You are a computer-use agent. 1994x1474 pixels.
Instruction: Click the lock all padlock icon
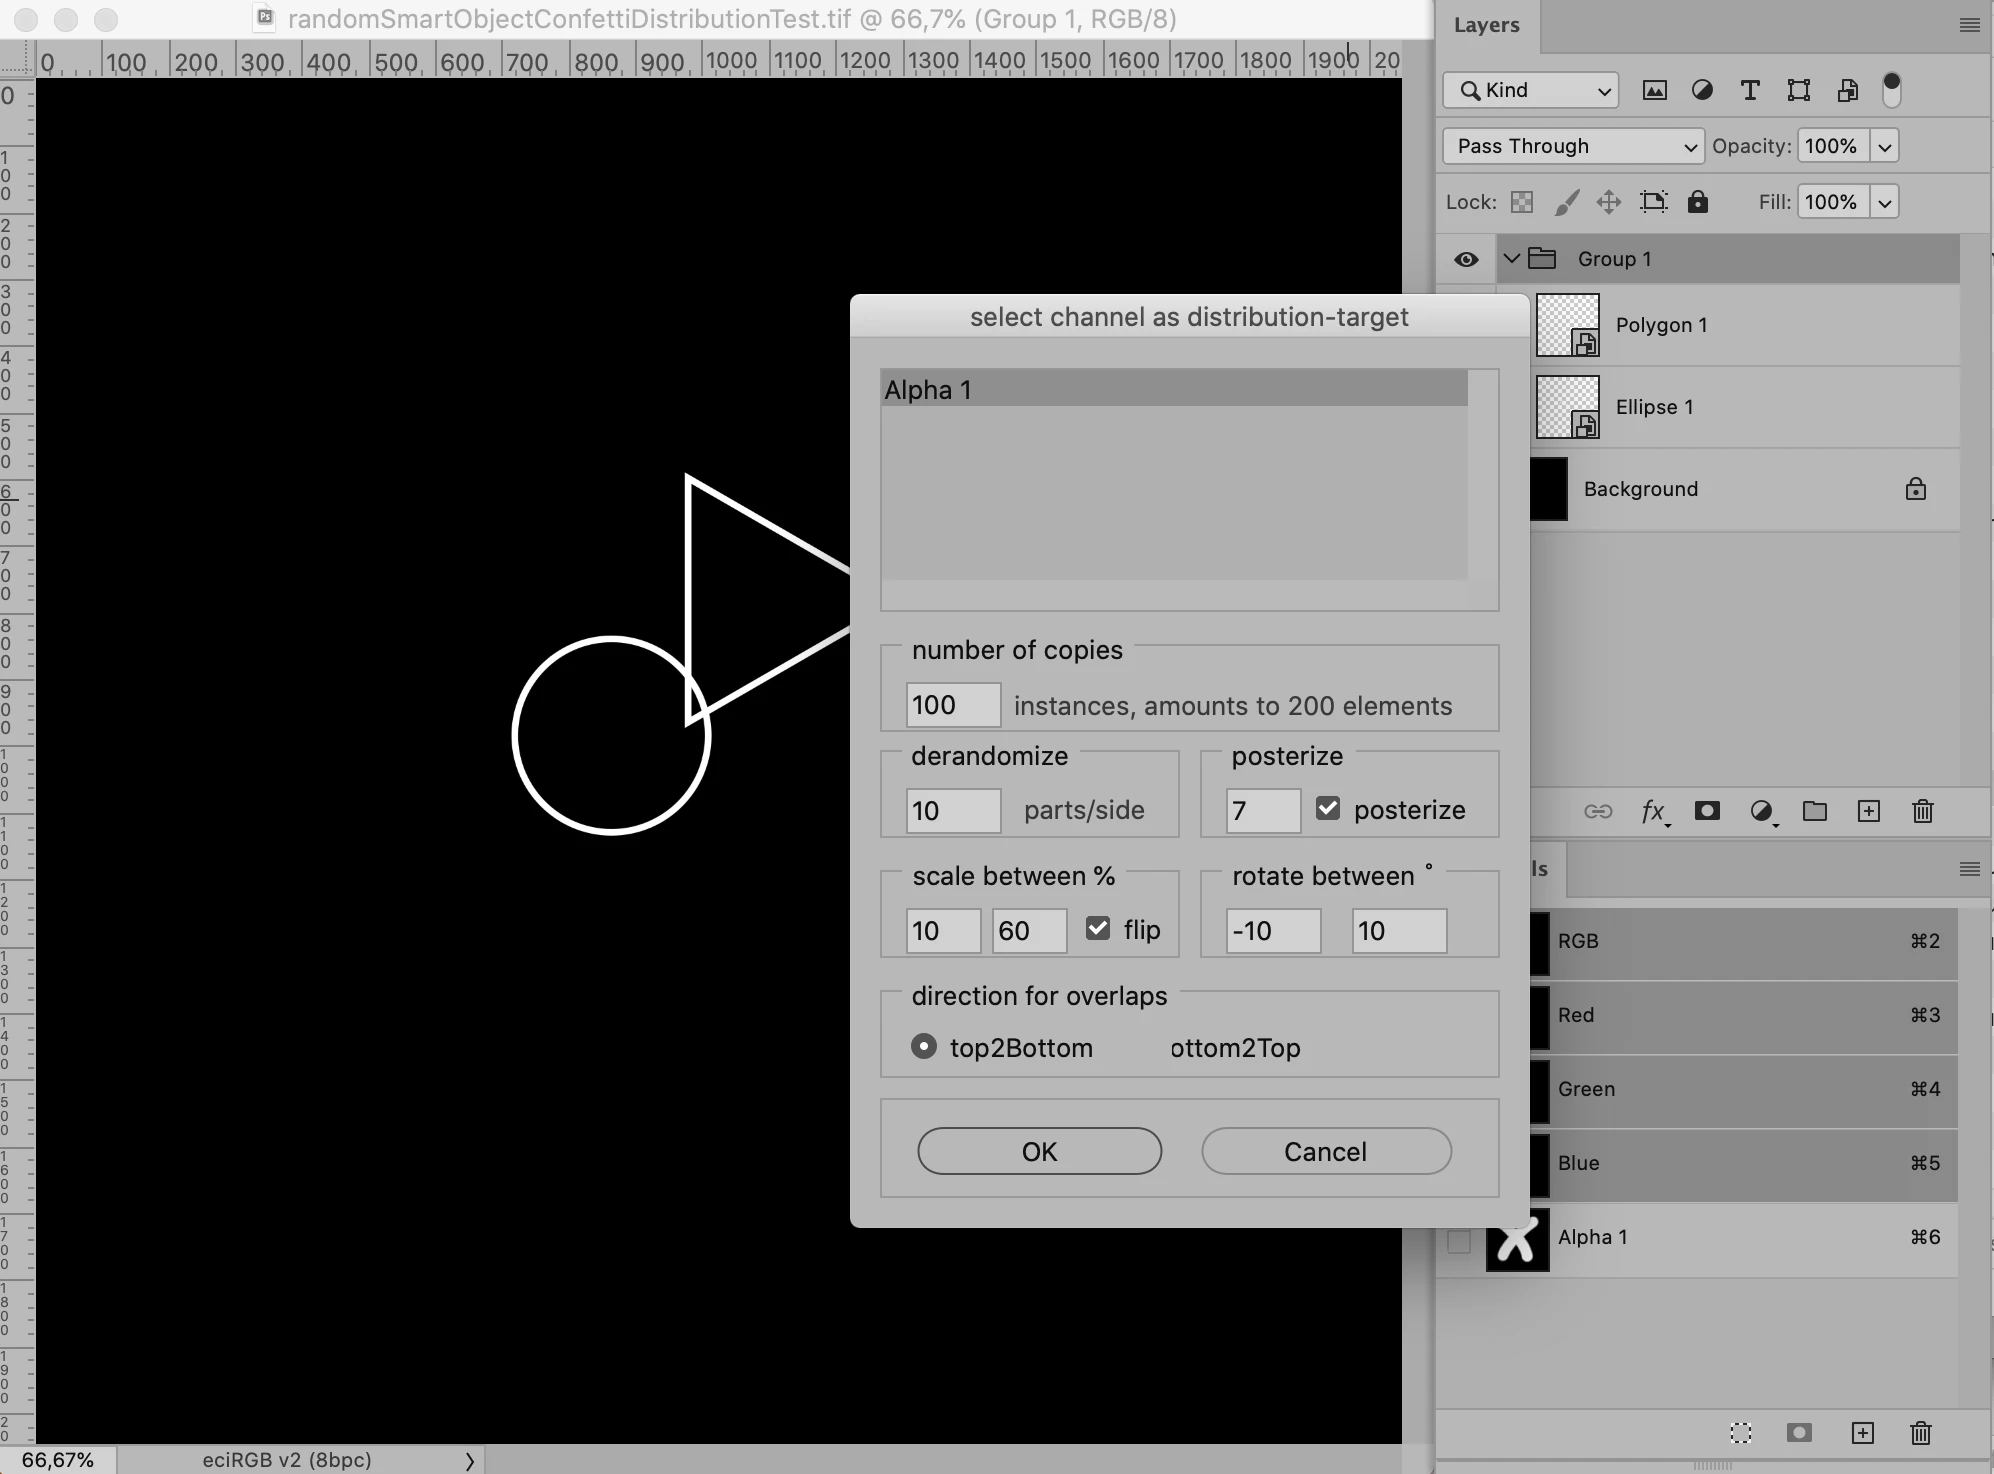pyautogui.click(x=1697, y=202)
